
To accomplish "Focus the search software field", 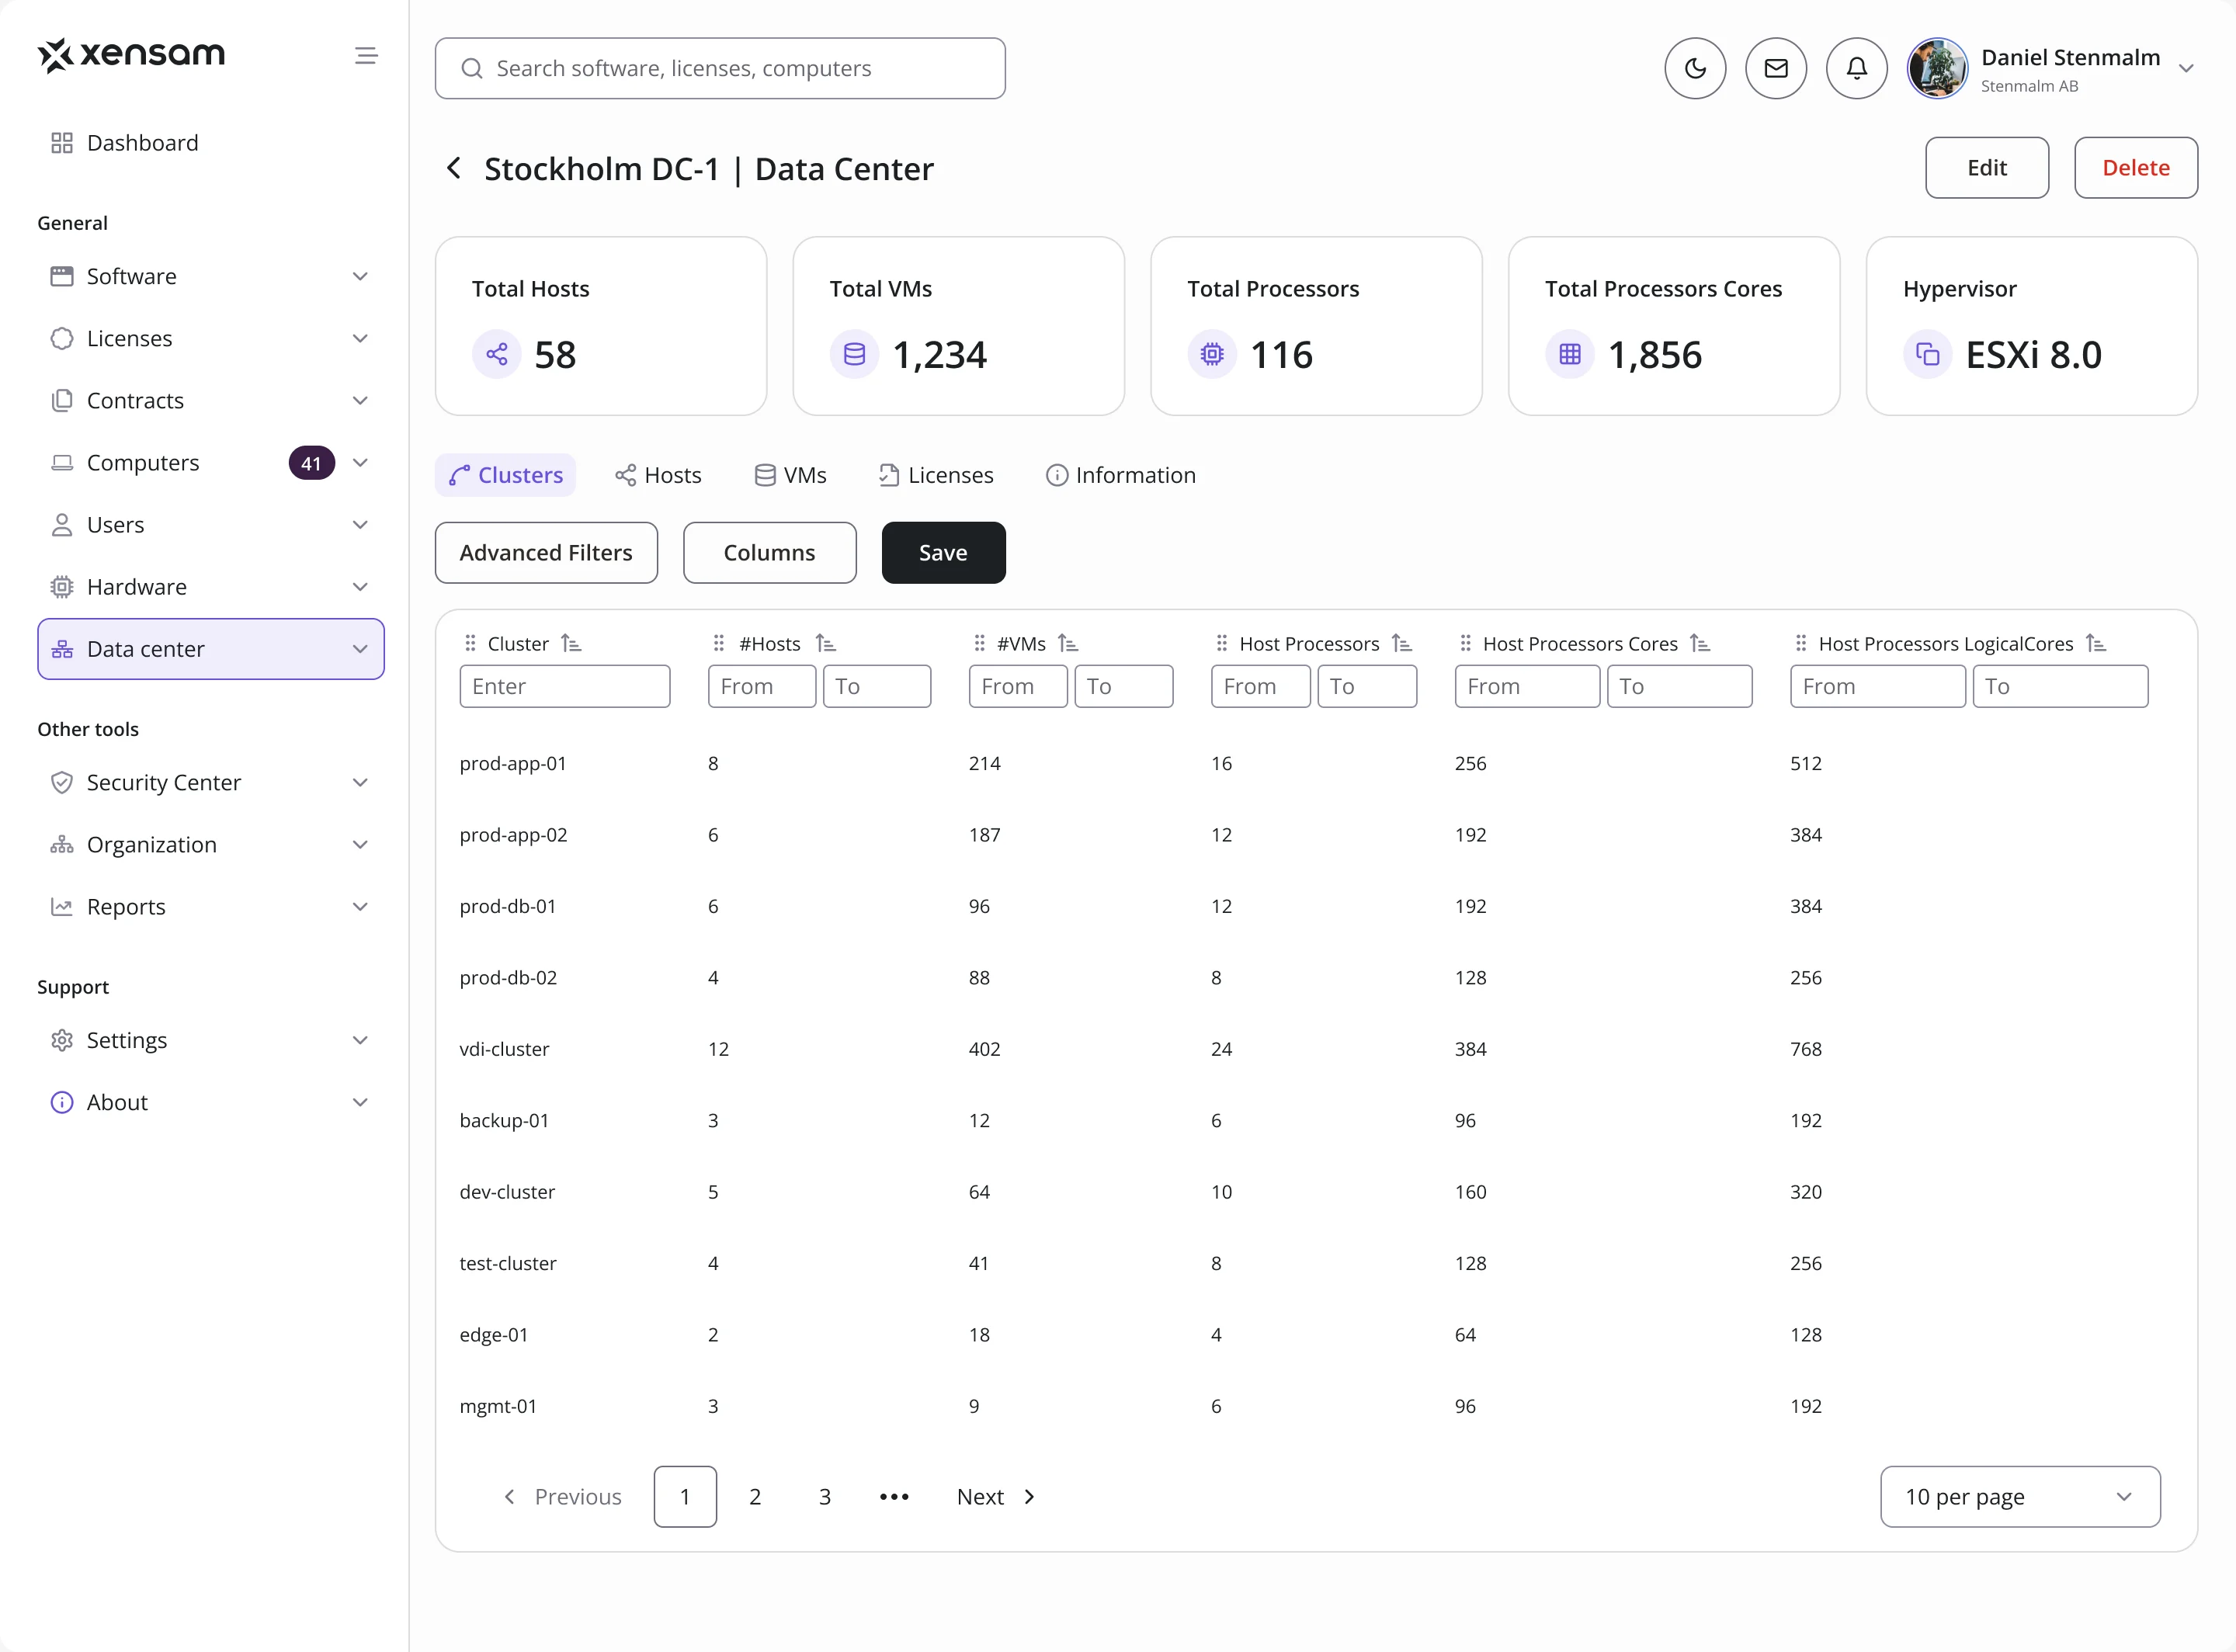I will [x=720, y=68].
